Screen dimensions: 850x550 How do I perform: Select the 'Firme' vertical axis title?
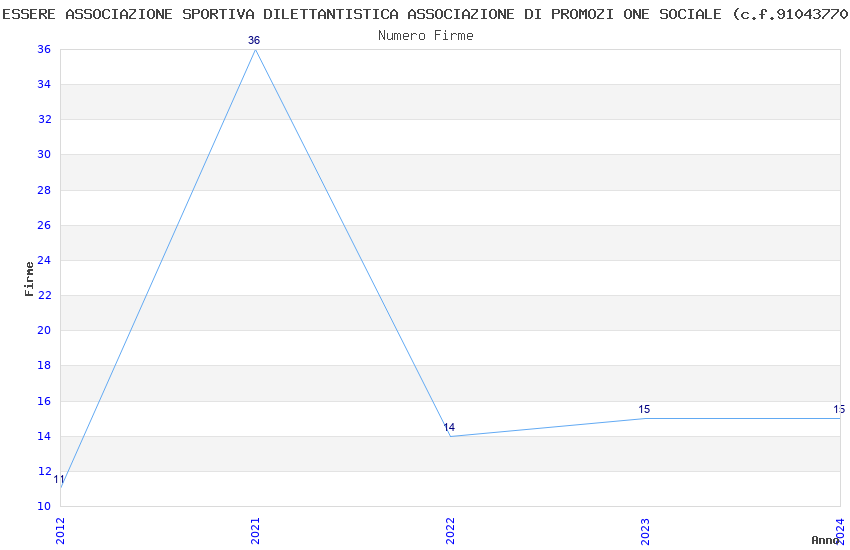coord(29,279)
